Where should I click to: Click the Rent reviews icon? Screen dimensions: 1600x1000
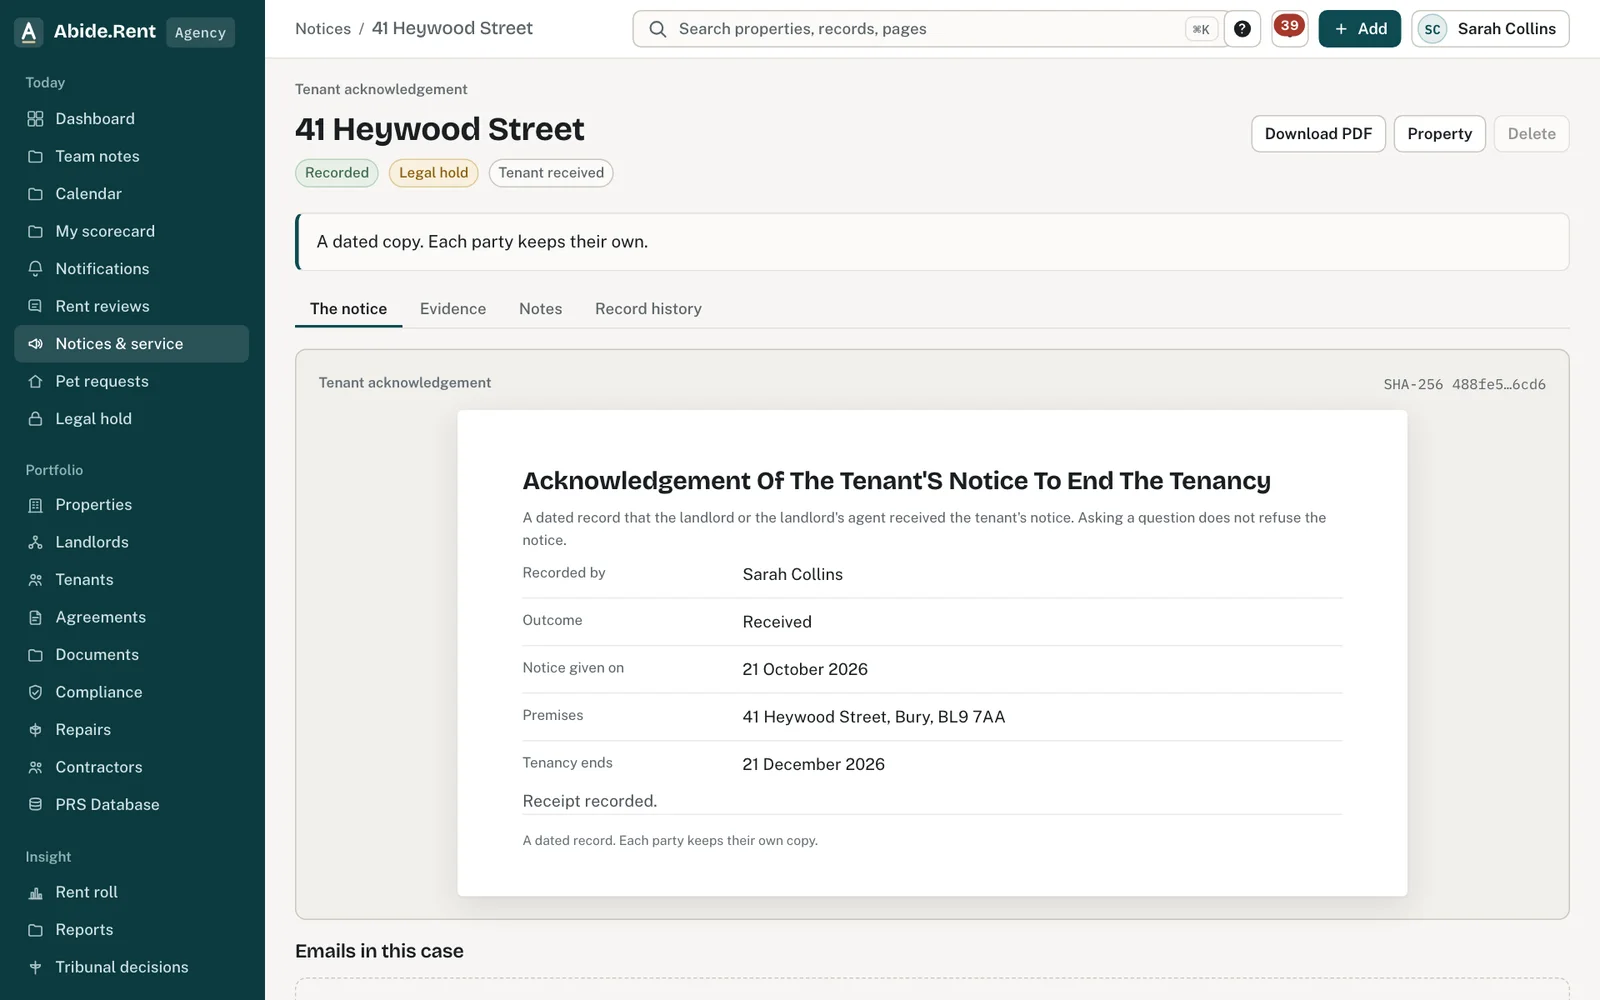point(35,306)
